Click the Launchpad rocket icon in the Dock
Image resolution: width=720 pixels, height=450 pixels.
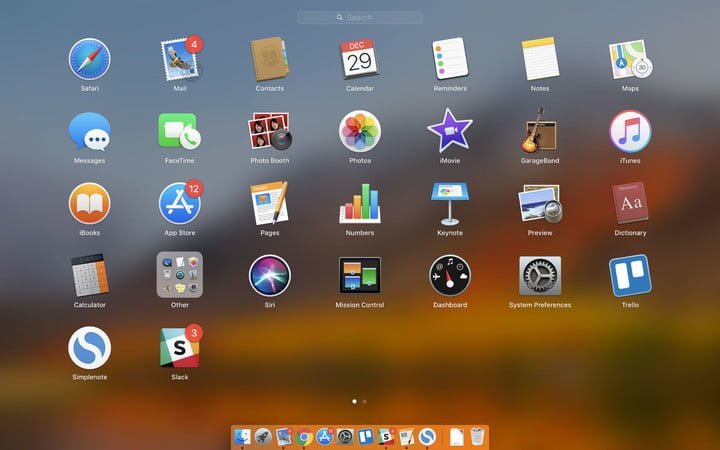click(x=263, y=436)
